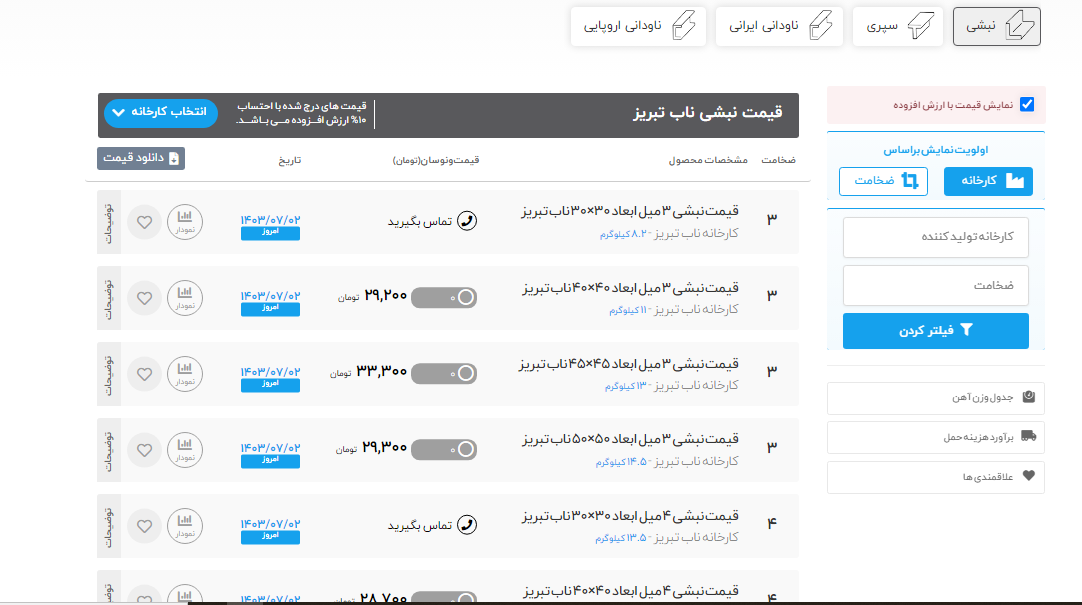Click heart icon on 50×50 3mm angle row
1082x605 pixels.
click(145, 449)
